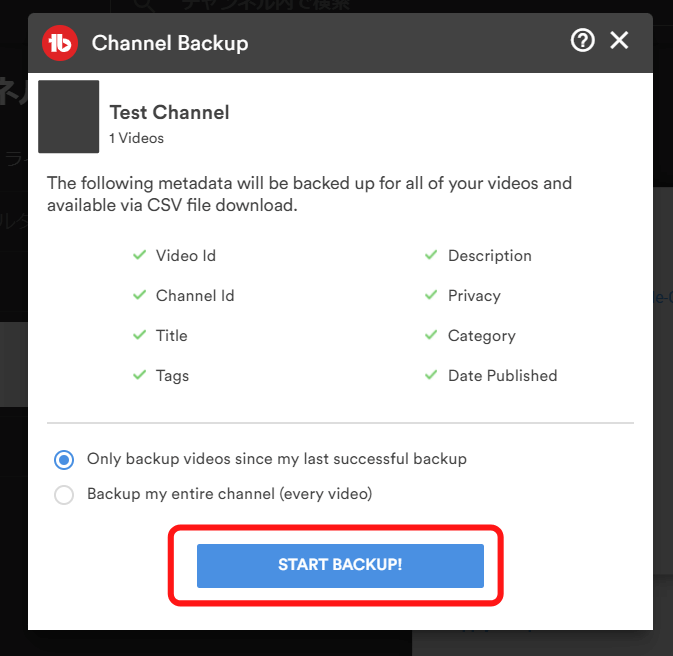The height and width of the screenshot is (656, 673).
Task: Click the Date Published metadata label
Action: click(503, 376)
